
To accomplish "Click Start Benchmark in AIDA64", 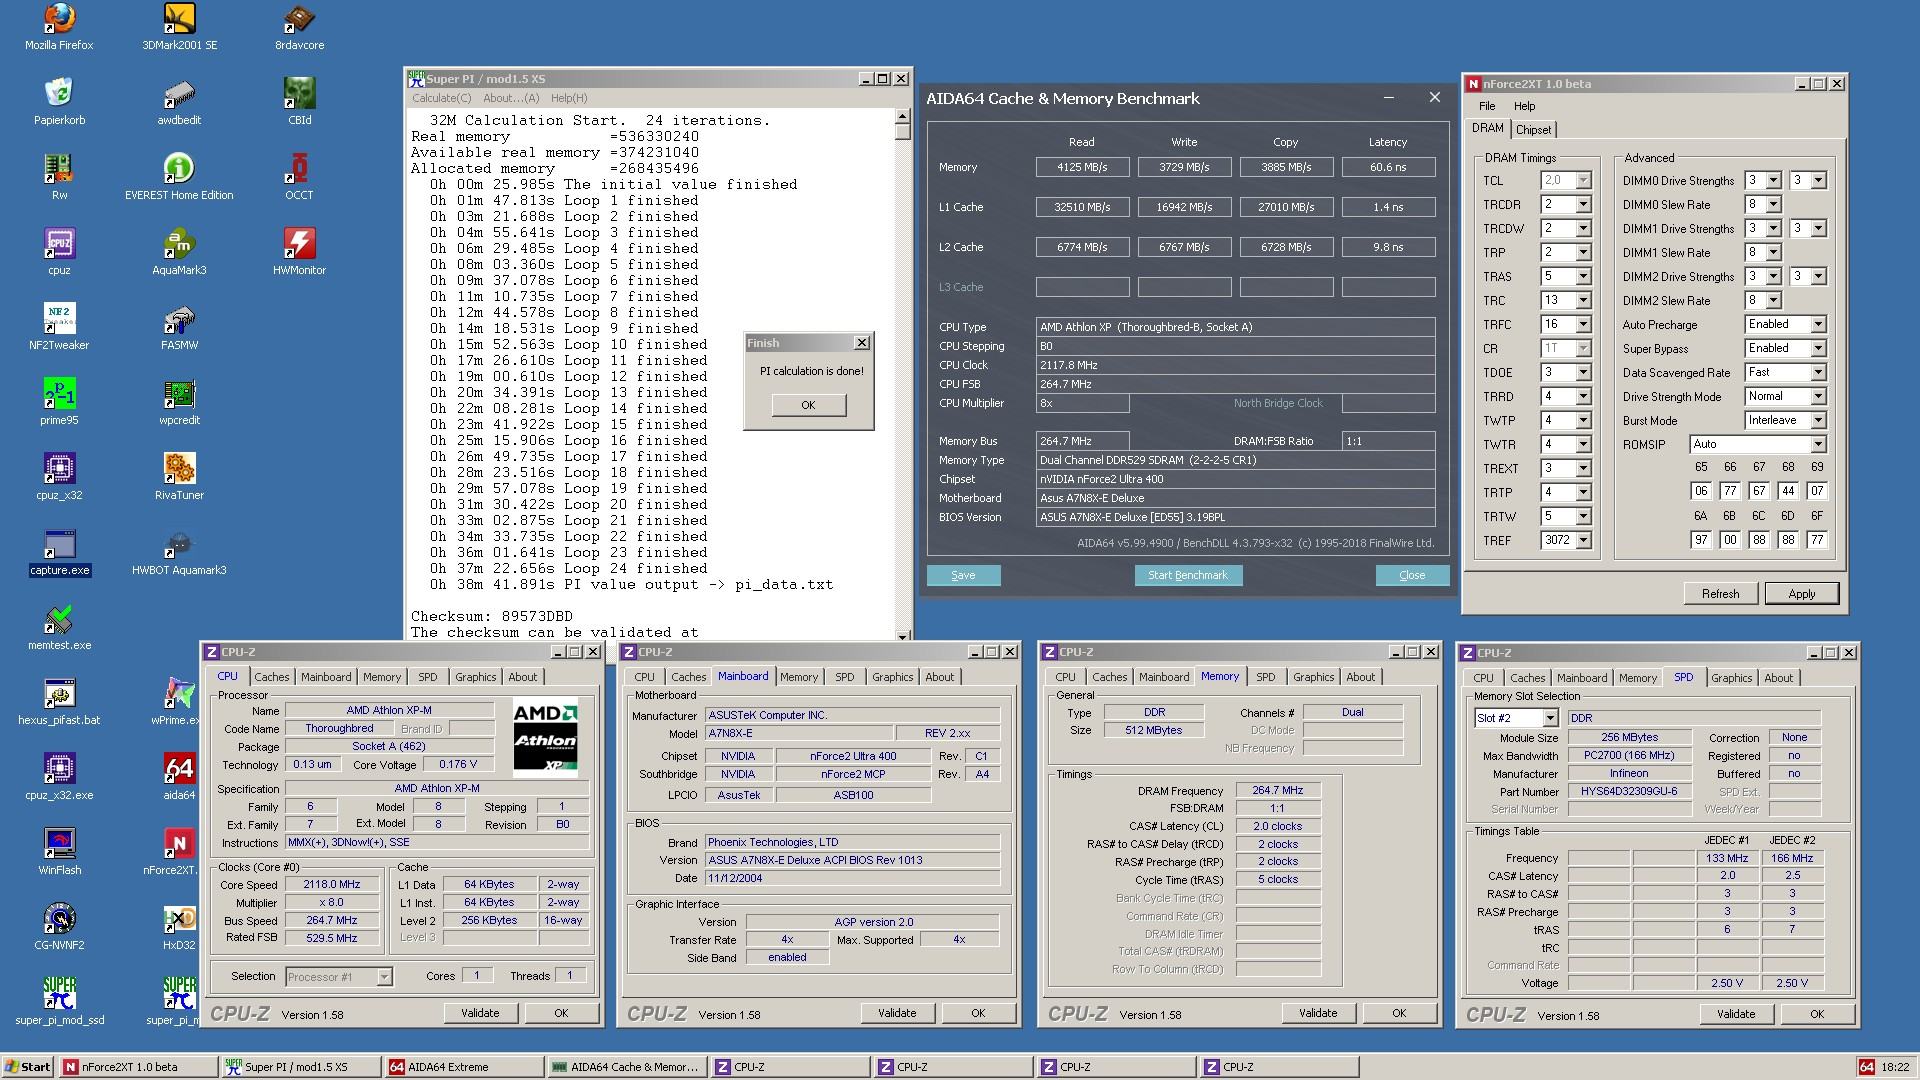I will pos(1188,575).
